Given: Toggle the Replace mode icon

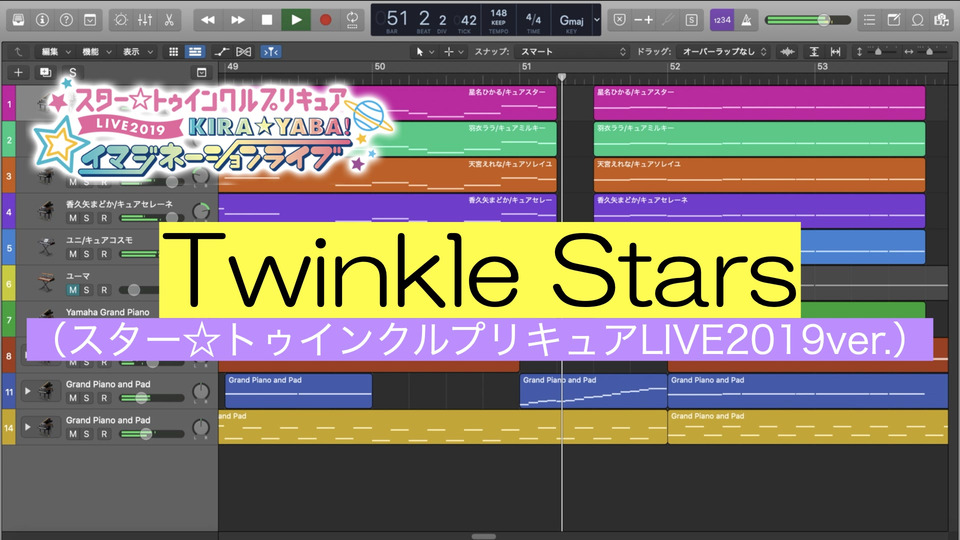Looking at the screenshot, I should (620, 20).
